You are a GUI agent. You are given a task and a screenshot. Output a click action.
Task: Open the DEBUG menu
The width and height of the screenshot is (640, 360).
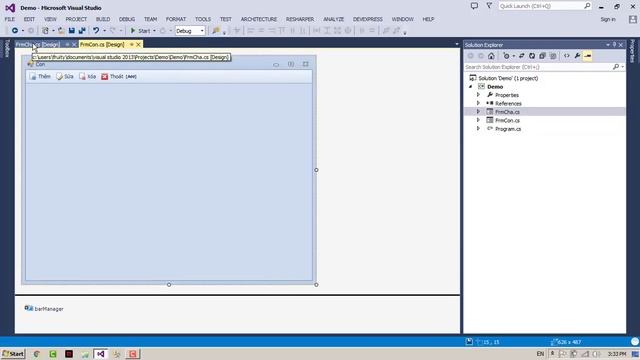click(x=127, y=19)
